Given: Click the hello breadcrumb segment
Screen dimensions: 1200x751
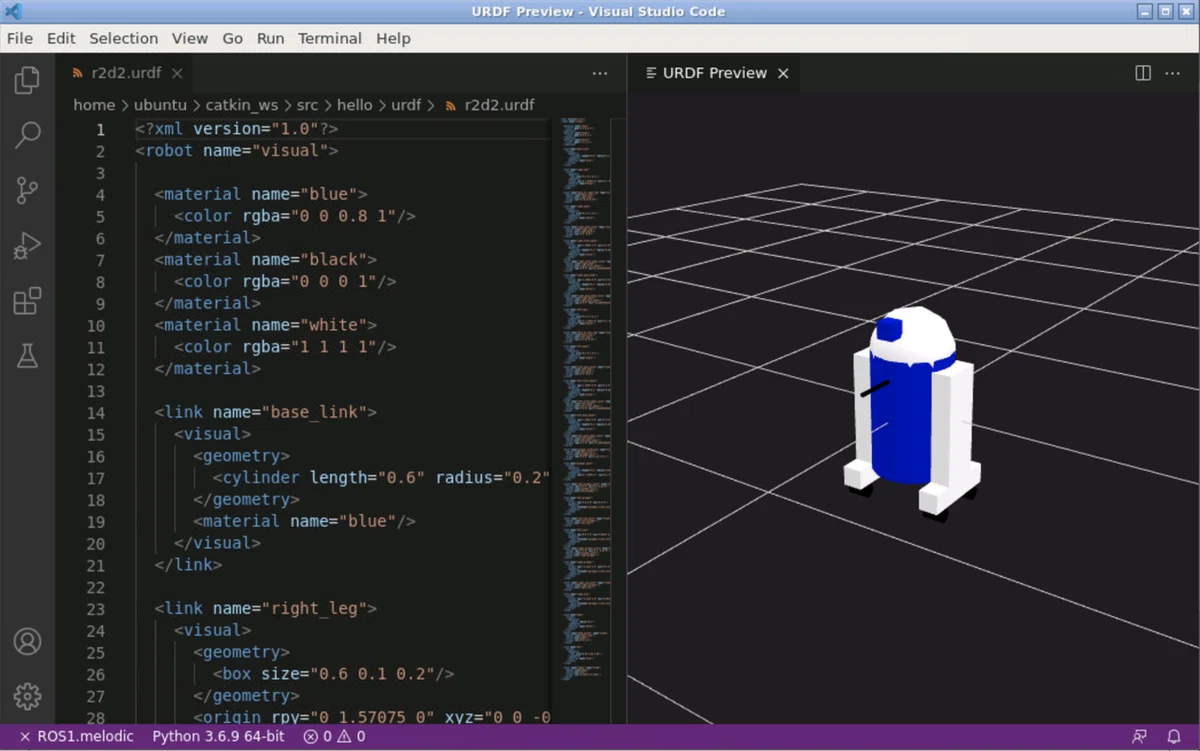Looking at the screenshot, I should click(x=354, y=105).
